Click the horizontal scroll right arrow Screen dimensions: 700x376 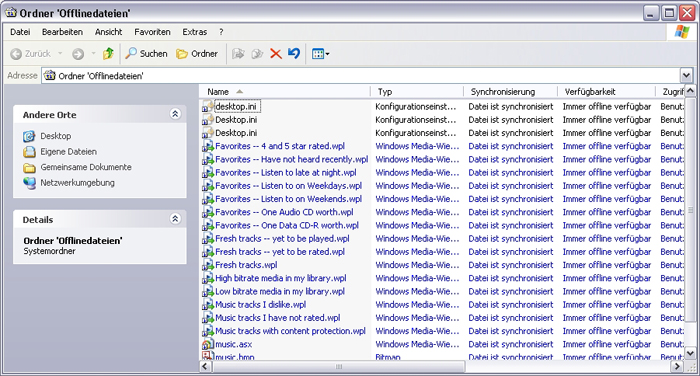(678, 367)
